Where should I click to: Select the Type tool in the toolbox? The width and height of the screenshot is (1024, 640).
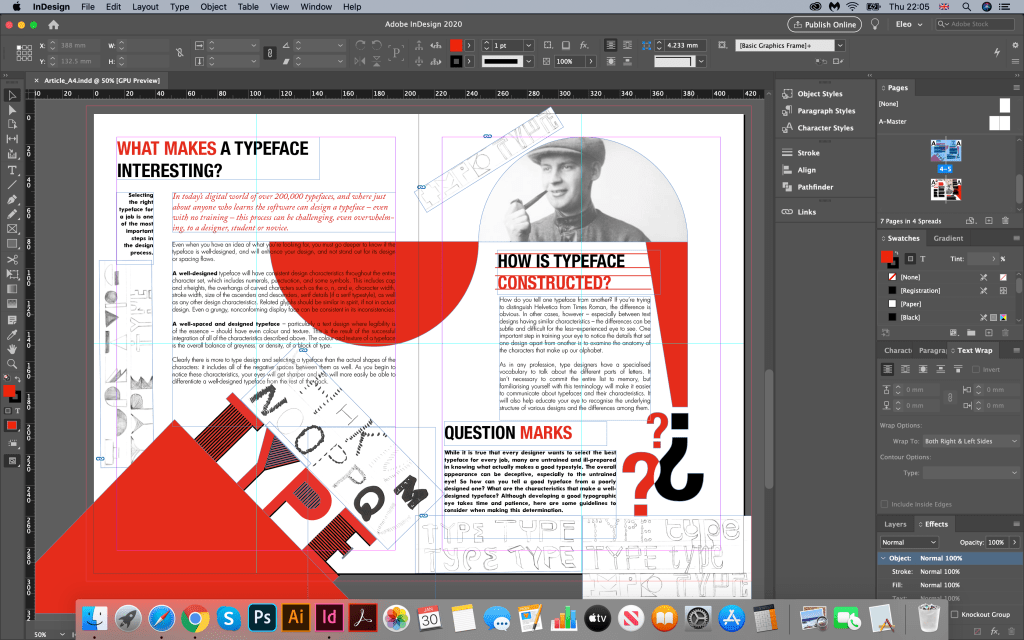(x=13, y=170)
